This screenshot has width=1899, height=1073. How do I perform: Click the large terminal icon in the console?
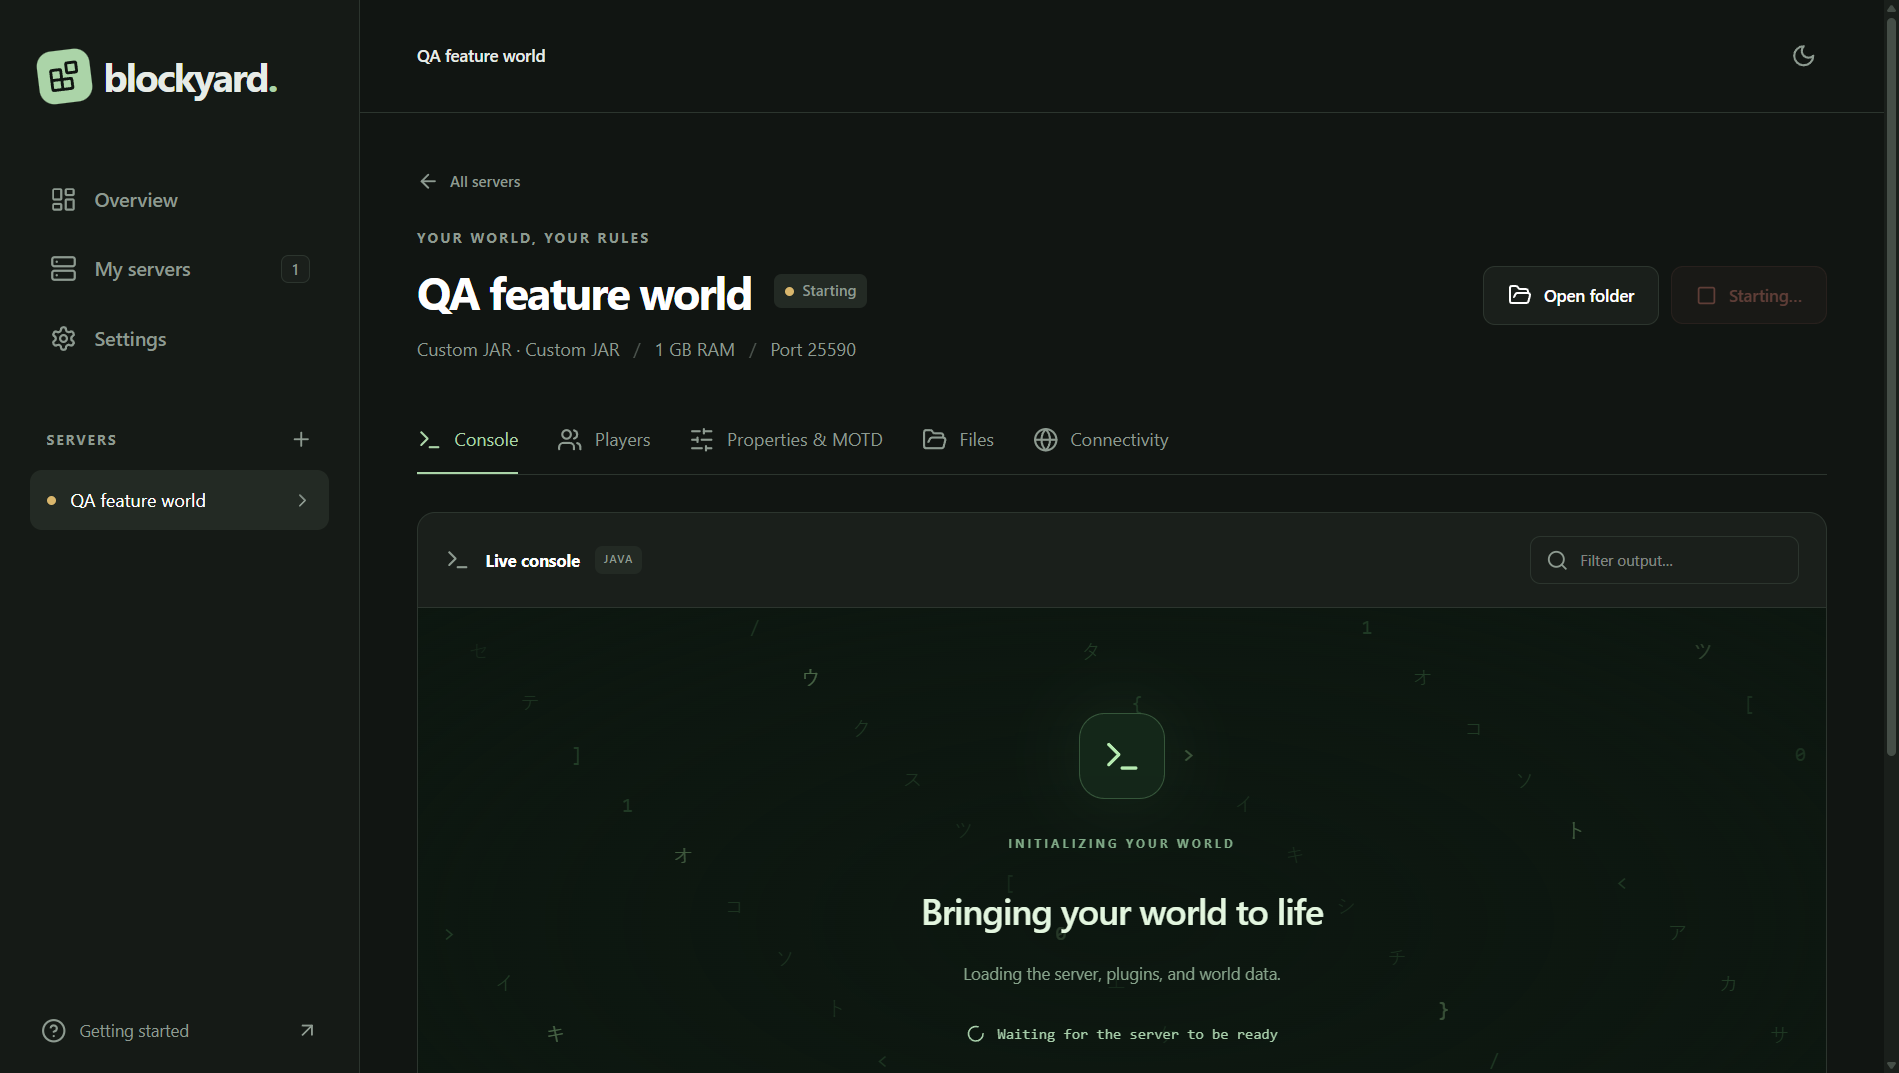pyautogui.click(x=1121, y=755)
